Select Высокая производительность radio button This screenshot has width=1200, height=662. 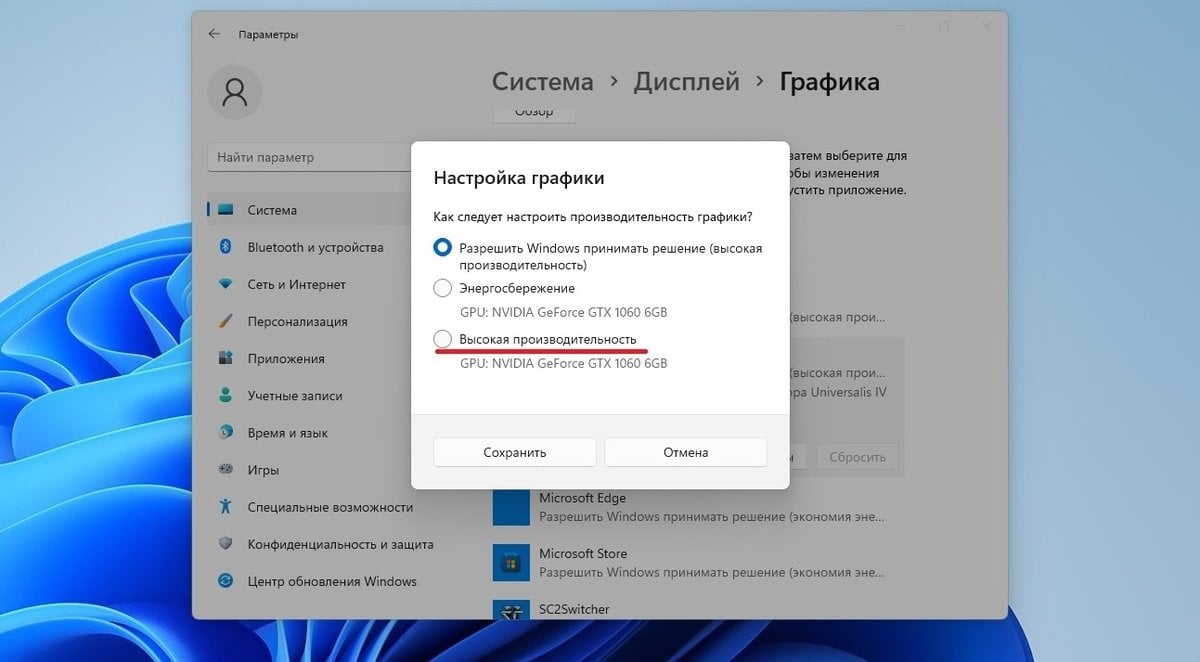coord(442,340)
